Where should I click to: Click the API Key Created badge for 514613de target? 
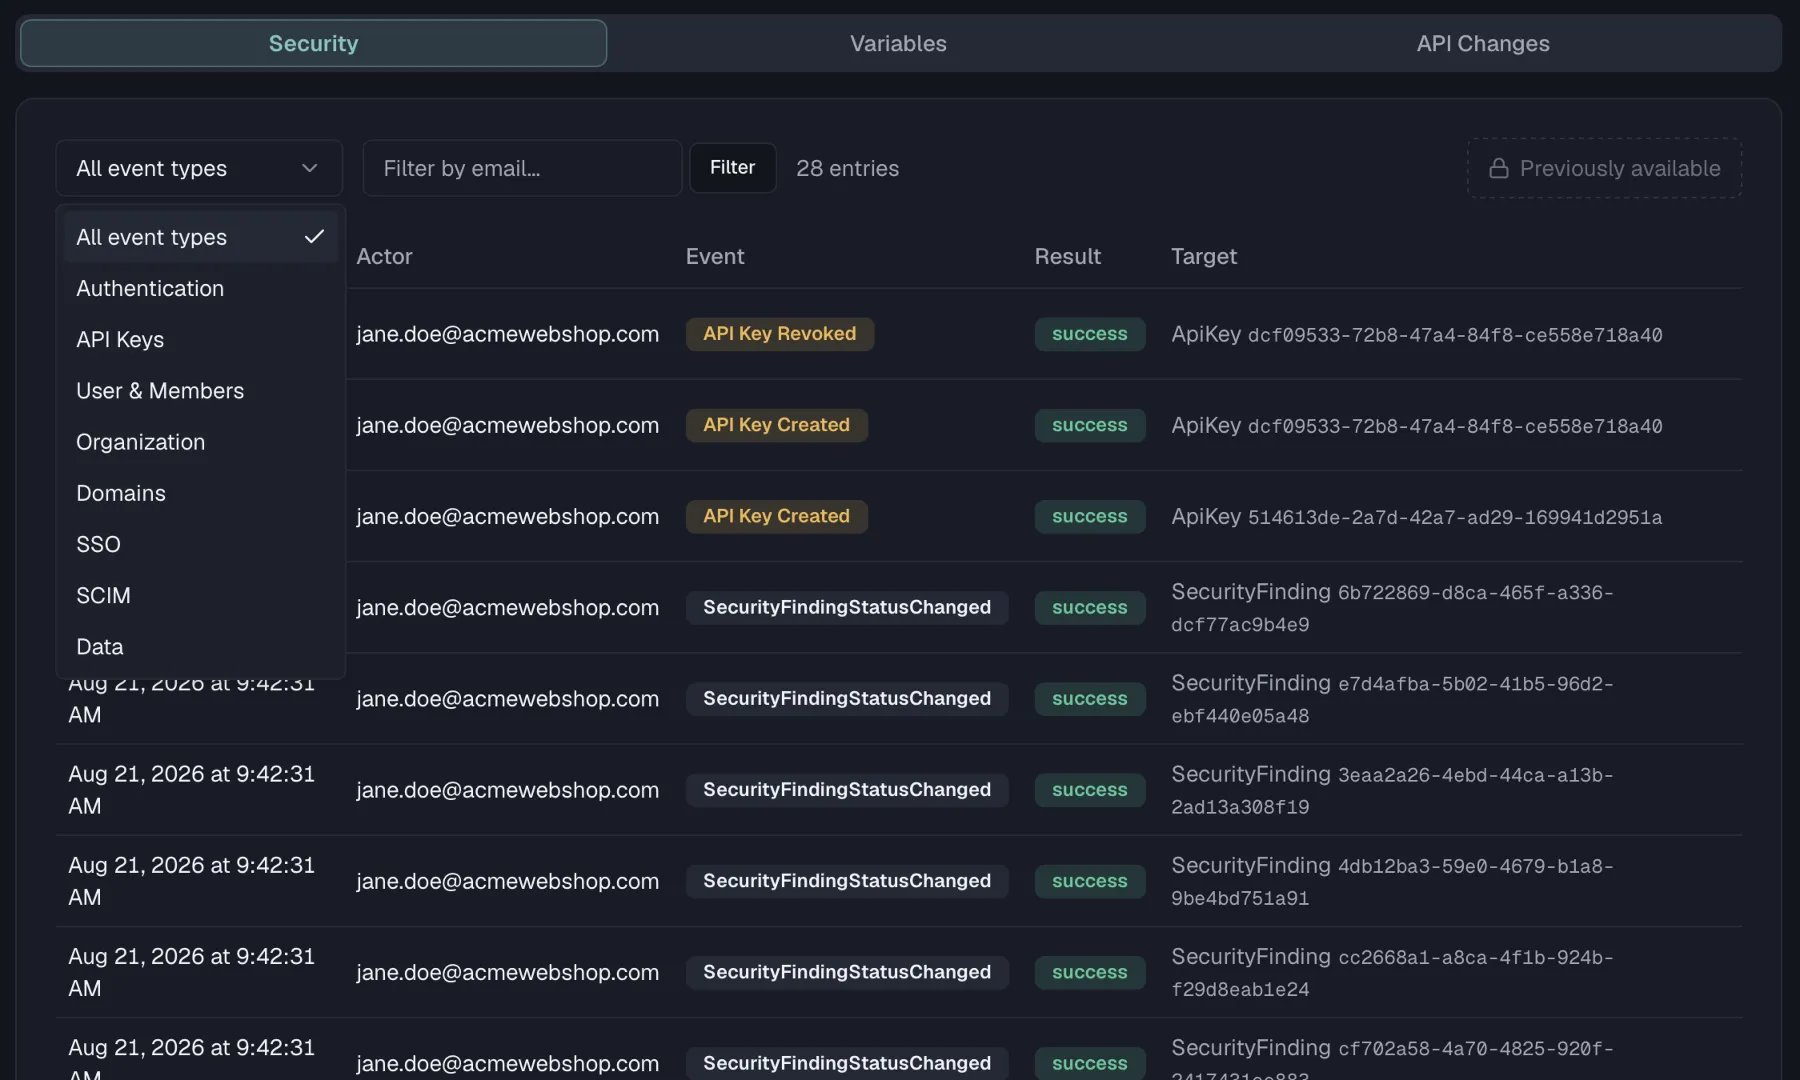point(776,516)
